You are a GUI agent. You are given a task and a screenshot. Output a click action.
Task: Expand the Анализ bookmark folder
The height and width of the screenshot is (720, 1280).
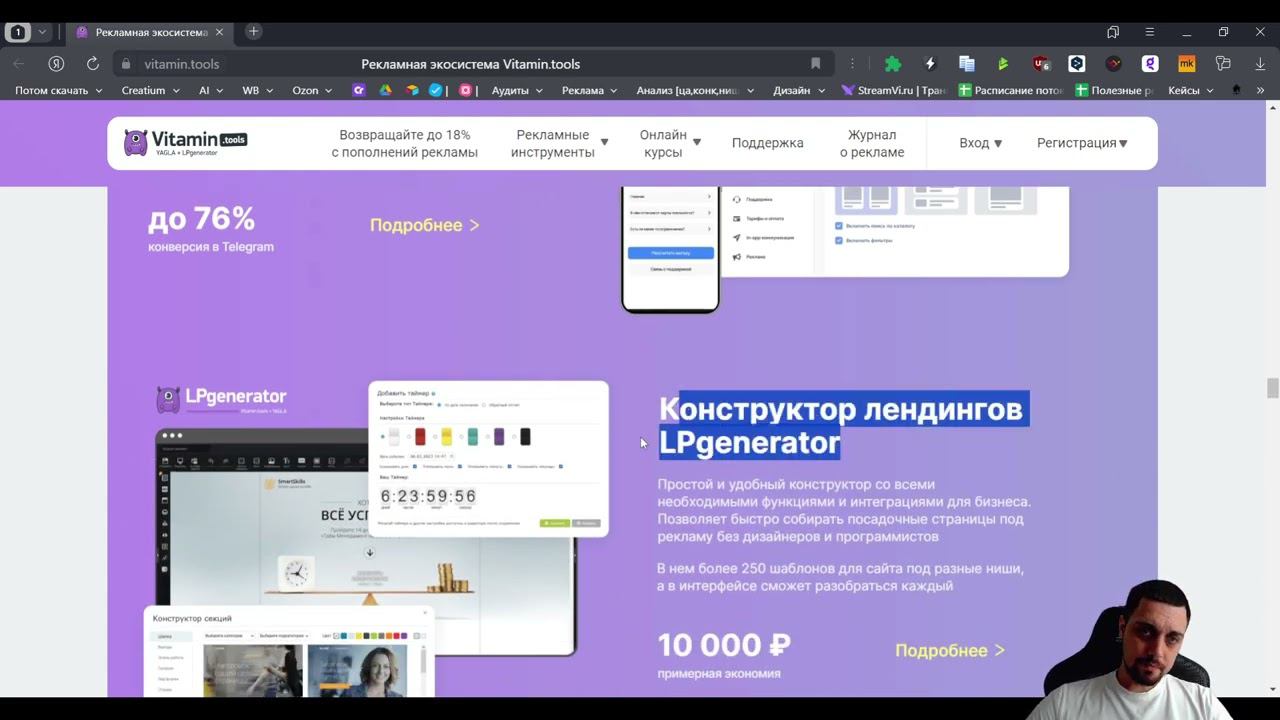tap(696, 90)
